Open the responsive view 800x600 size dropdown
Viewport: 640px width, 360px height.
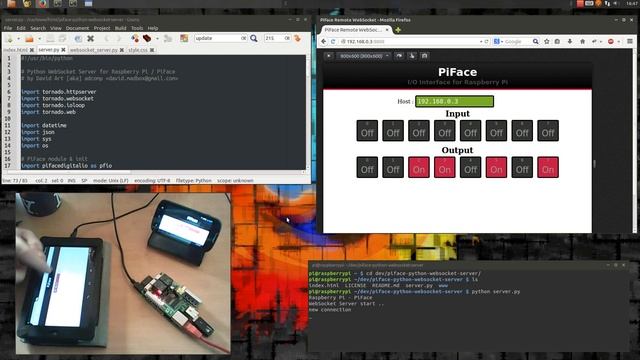(364, 56)
